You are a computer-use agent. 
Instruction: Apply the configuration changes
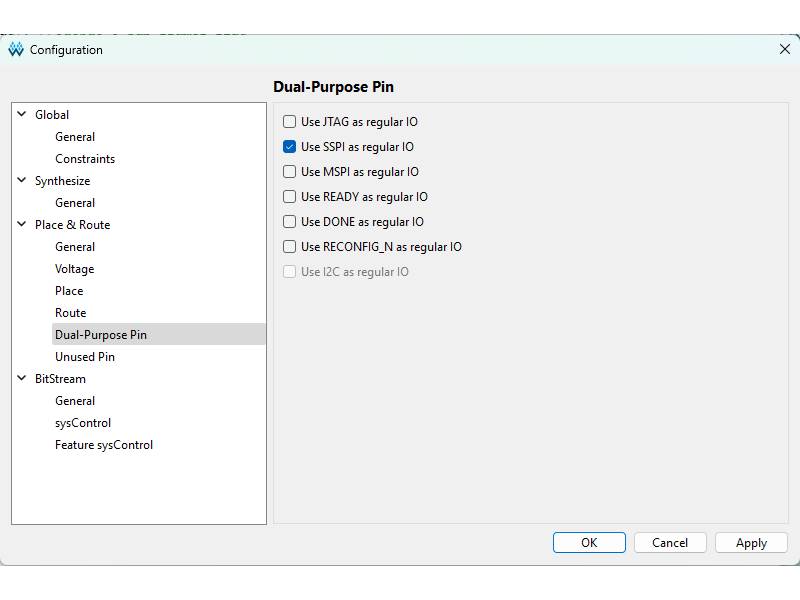point(751,543)
